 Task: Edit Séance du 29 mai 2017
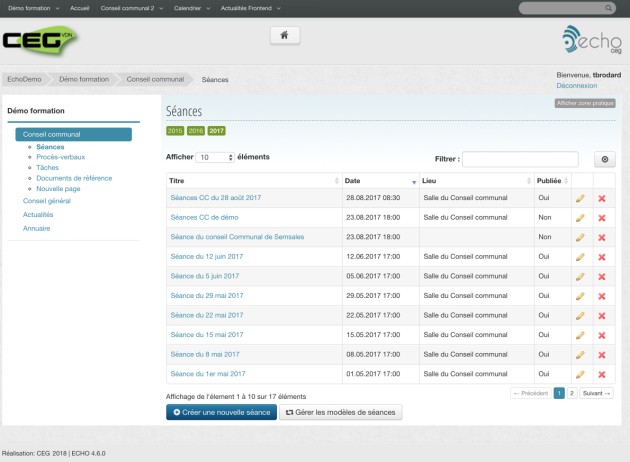[580, 296]
